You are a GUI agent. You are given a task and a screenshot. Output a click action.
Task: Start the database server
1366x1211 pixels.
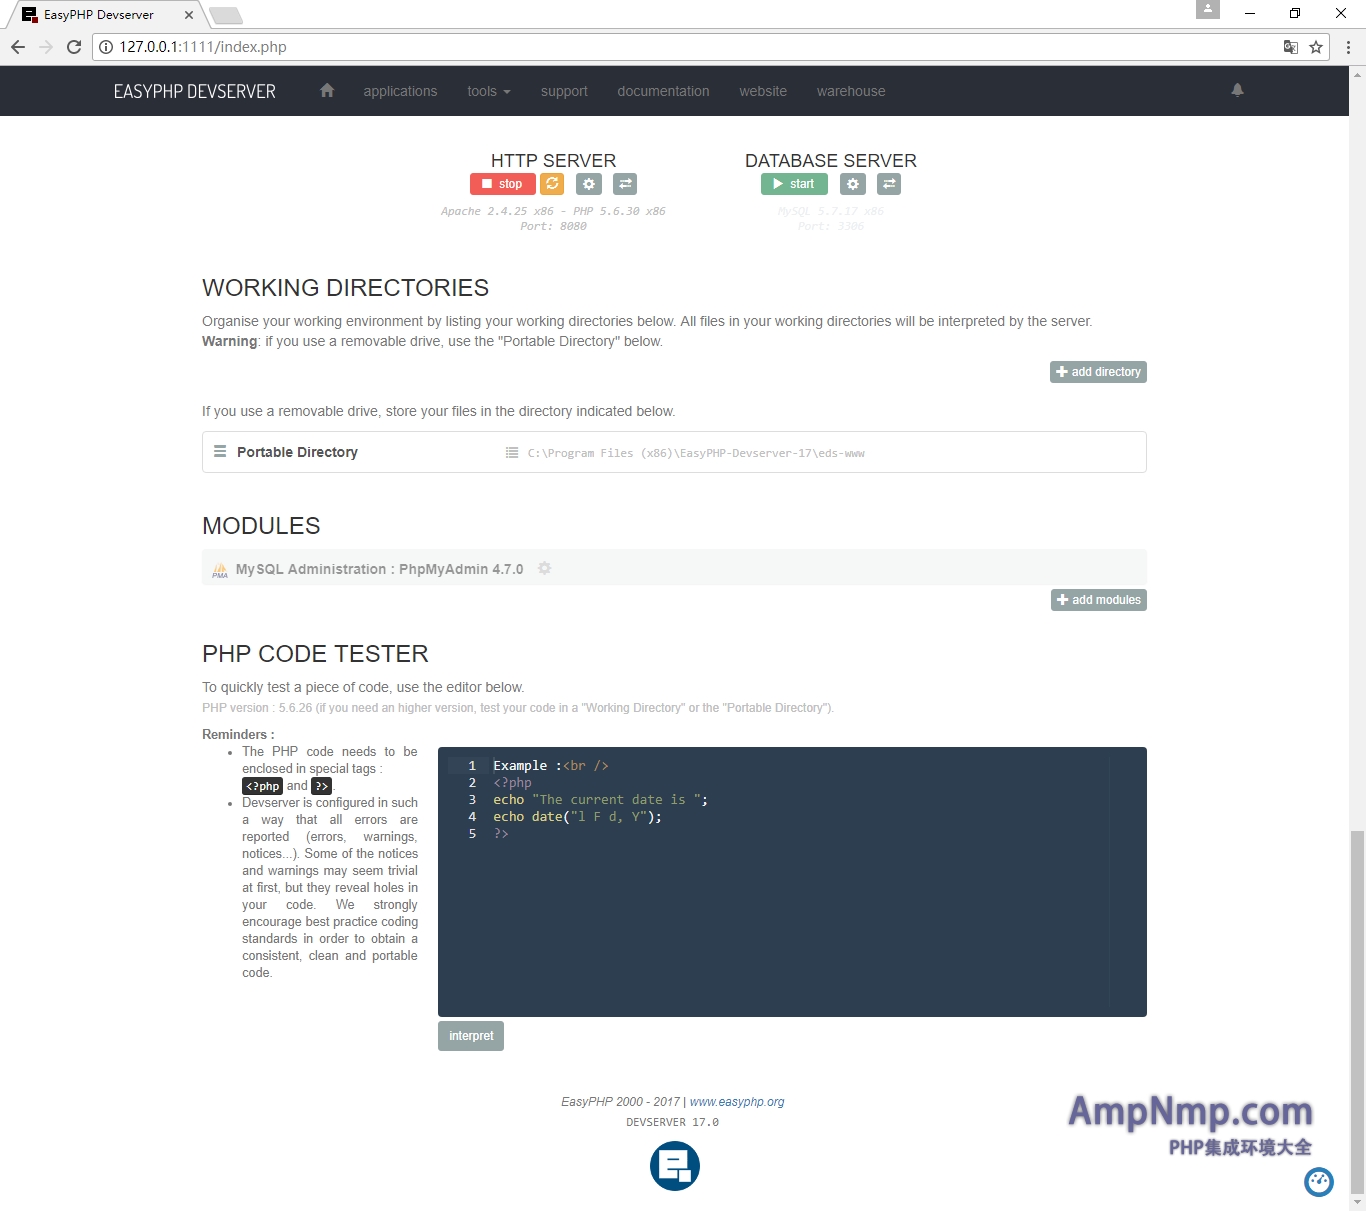(794, 184)
